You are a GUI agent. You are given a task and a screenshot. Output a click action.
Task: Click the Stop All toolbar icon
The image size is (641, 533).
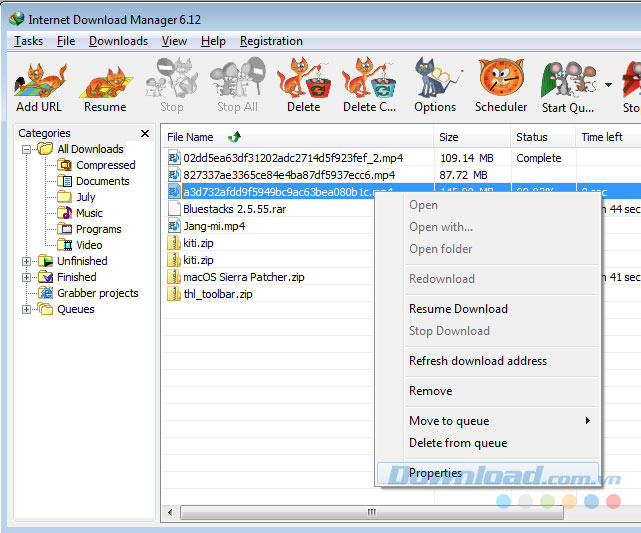(x=238, y=86)
